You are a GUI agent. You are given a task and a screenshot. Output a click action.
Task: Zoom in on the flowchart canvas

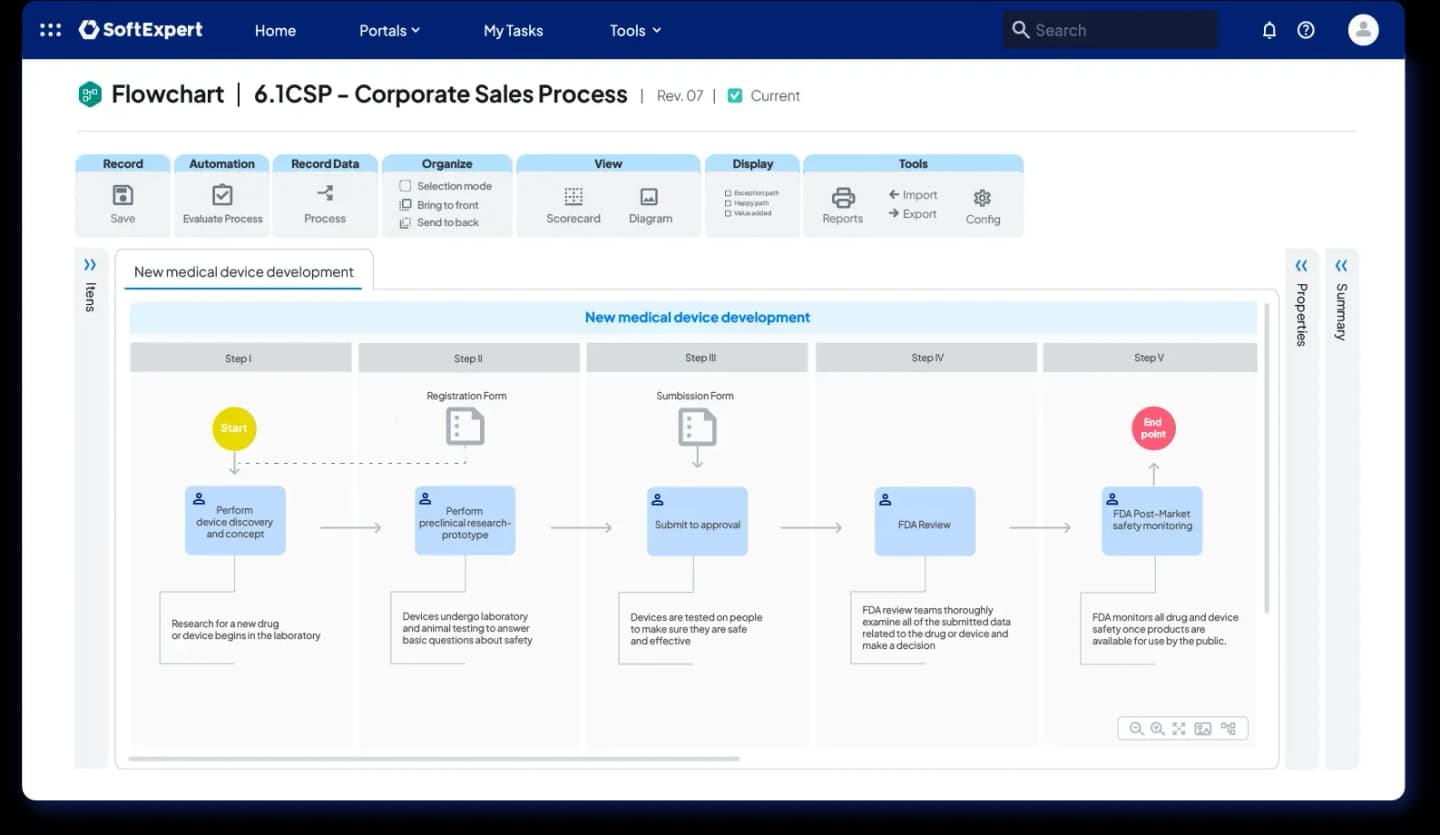(x=1157, y=729)
